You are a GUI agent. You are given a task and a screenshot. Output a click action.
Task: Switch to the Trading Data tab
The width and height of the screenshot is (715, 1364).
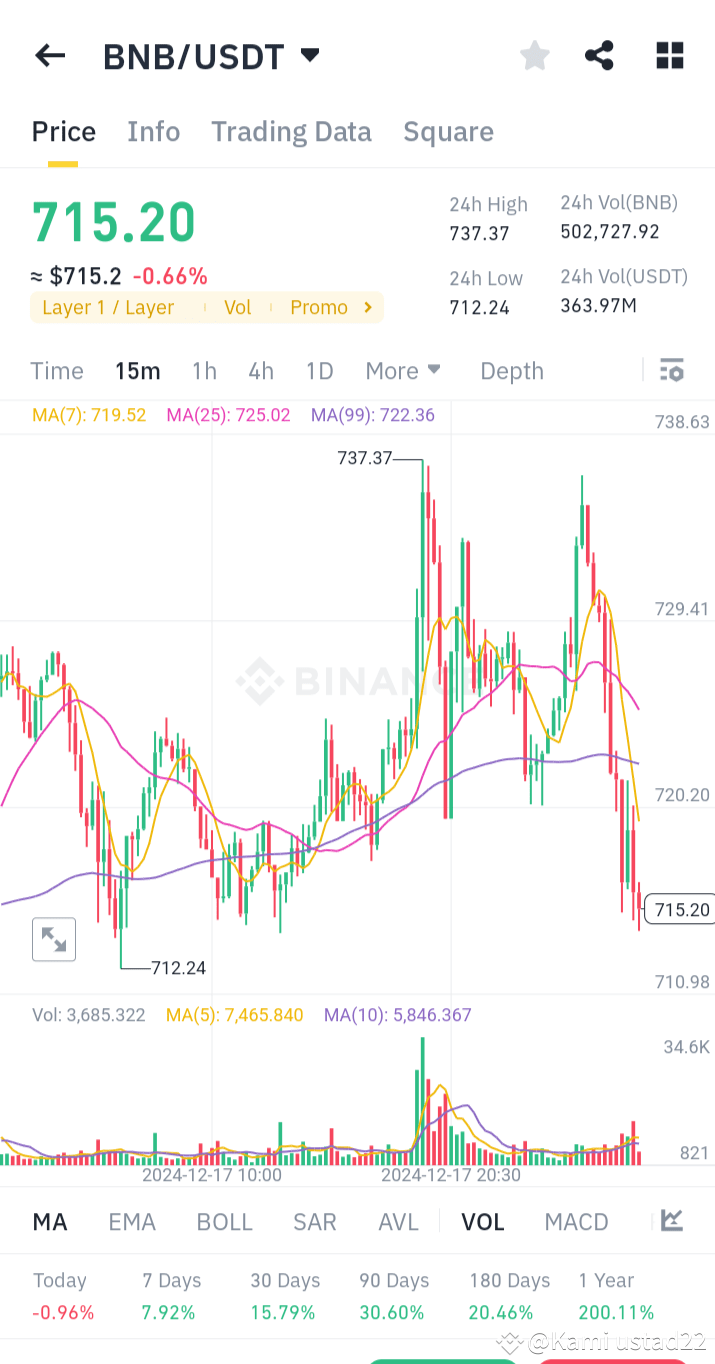point(291,131)
